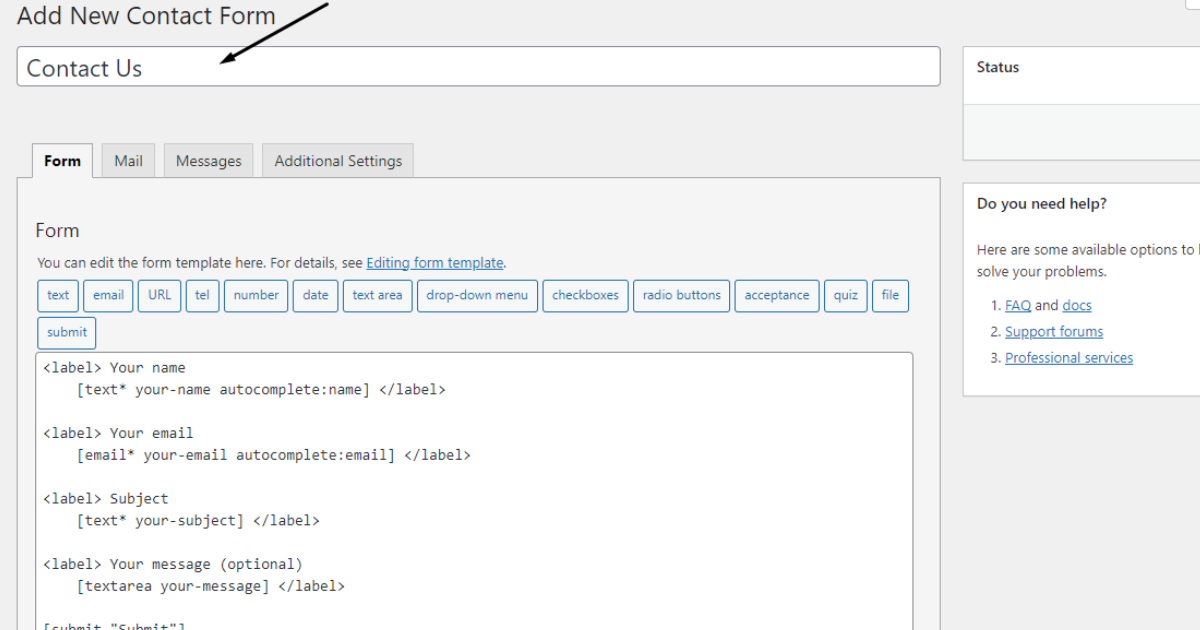Insert a submit button tag
1200x630 pixels.
66,332
